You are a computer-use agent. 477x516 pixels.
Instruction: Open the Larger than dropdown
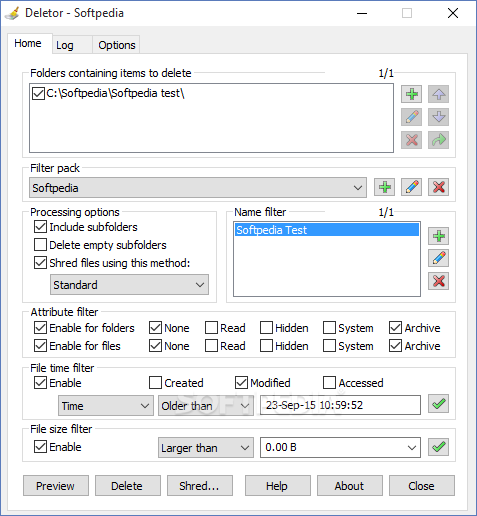tap(206, 448)
